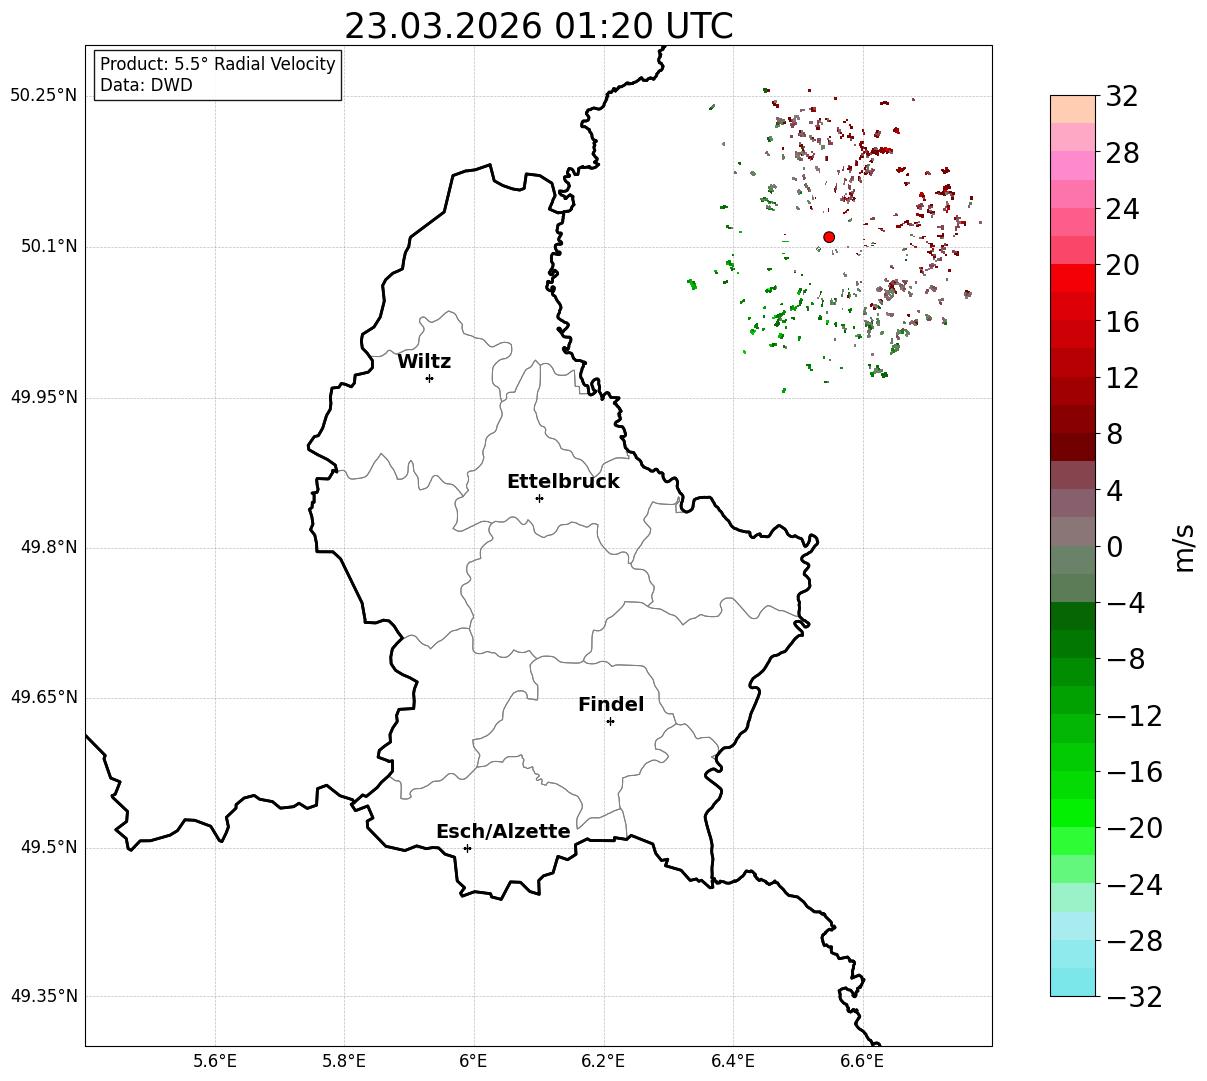Viewport: 1207px width, 1081px height.
Task: Click the Findel city label
Action: [611, 705]
